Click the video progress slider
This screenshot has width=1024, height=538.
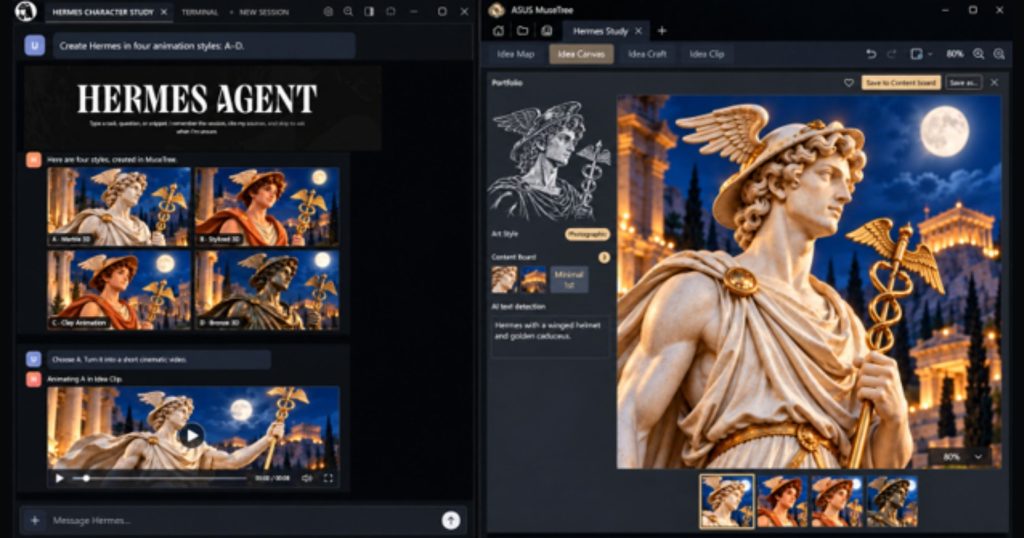point(160,478)
